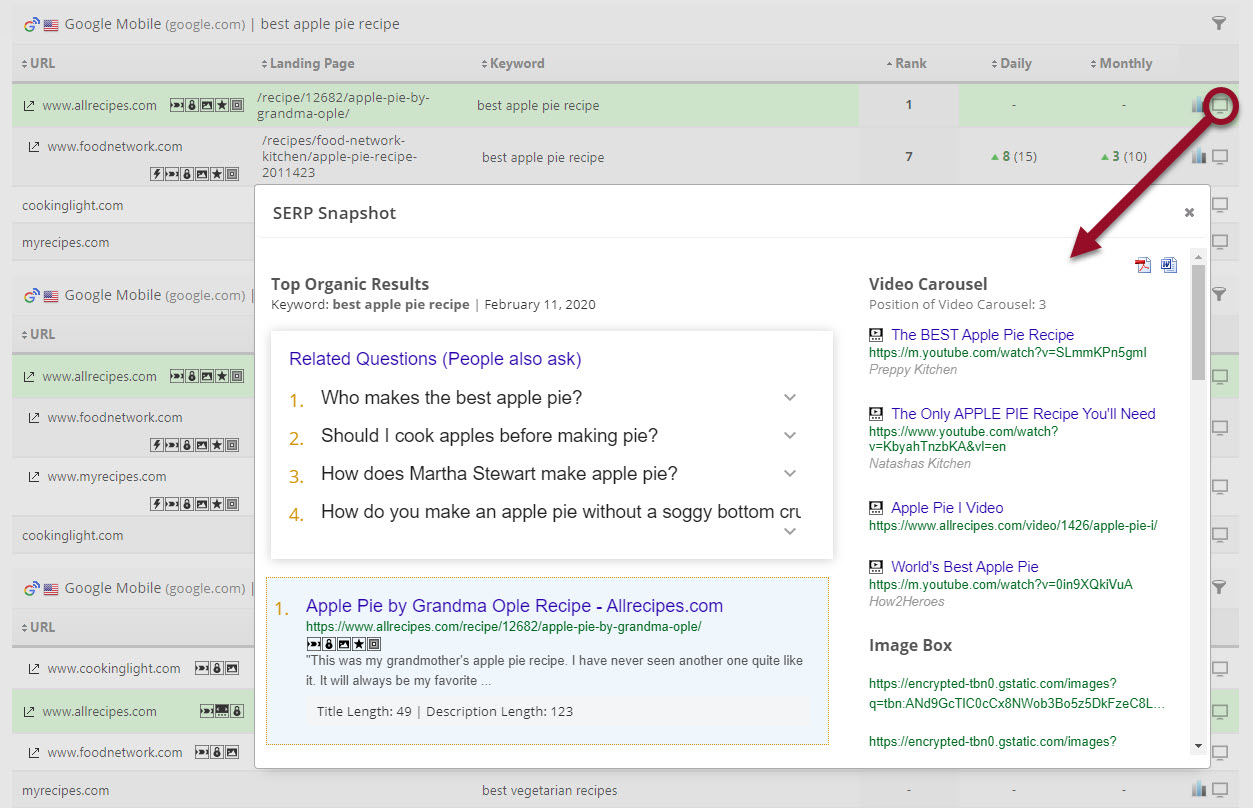Open ranking chart icon for foodnetwork.com rank 7

1199,156
